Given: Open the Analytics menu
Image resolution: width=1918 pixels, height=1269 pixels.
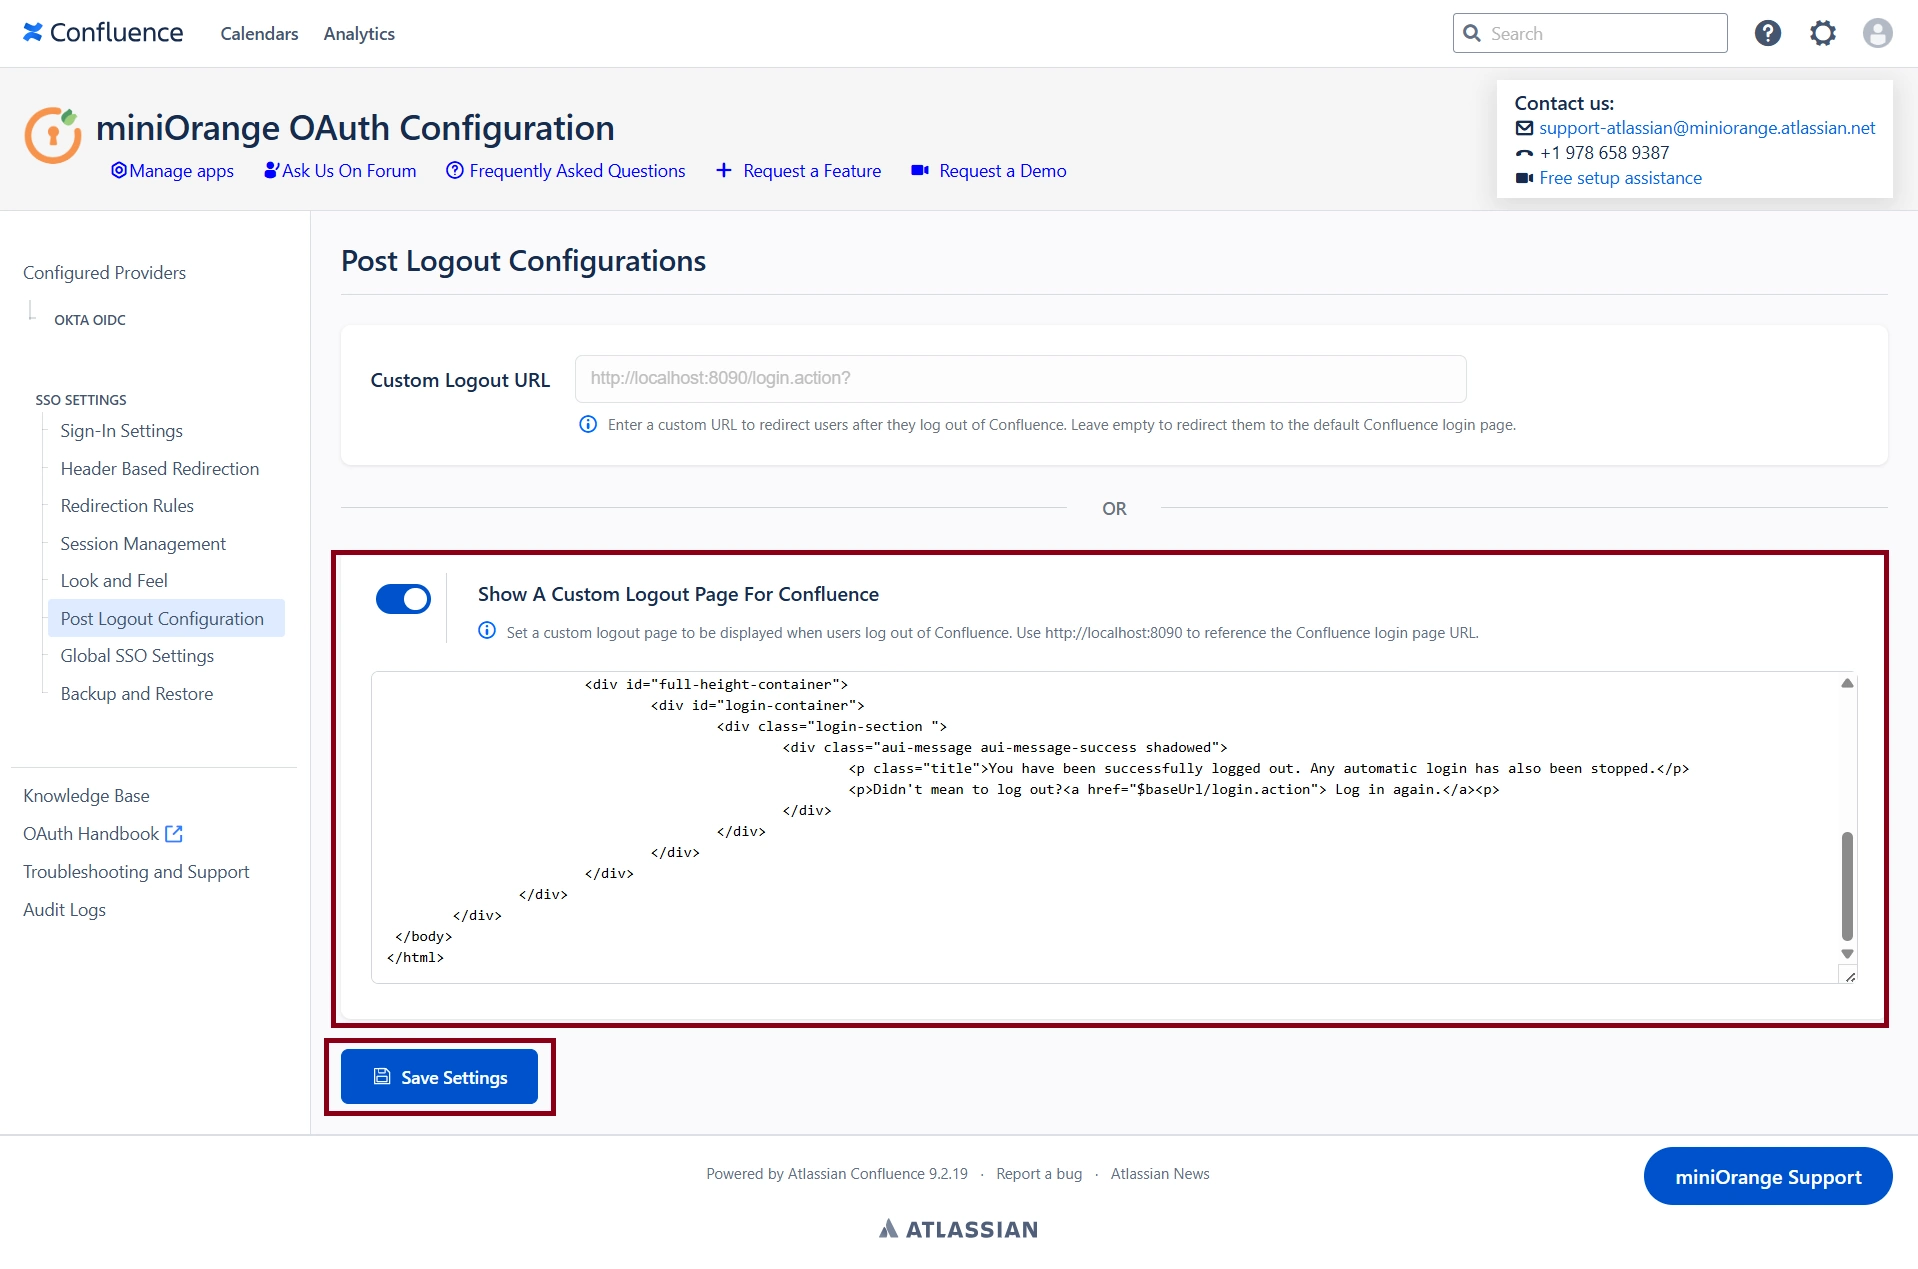Looking at the screenshot, I should click(x=359, y=33).
